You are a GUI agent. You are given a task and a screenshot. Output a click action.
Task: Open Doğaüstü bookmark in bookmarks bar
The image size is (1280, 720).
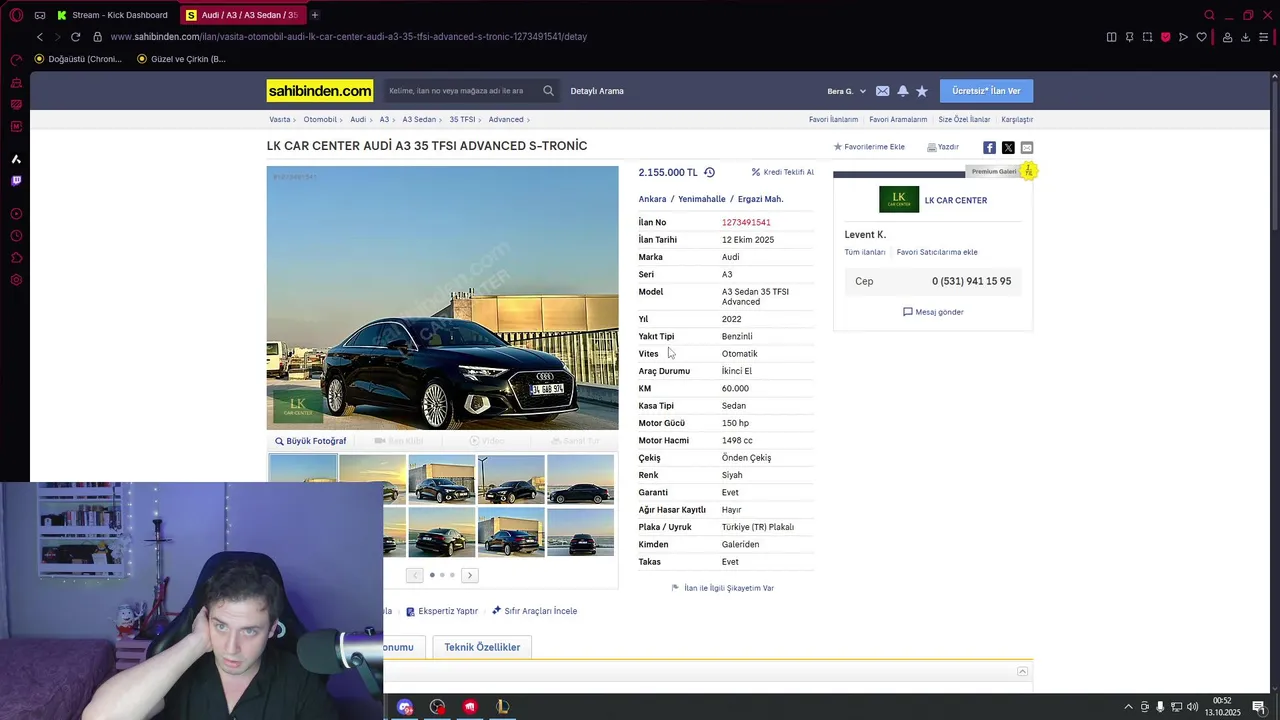78,59
